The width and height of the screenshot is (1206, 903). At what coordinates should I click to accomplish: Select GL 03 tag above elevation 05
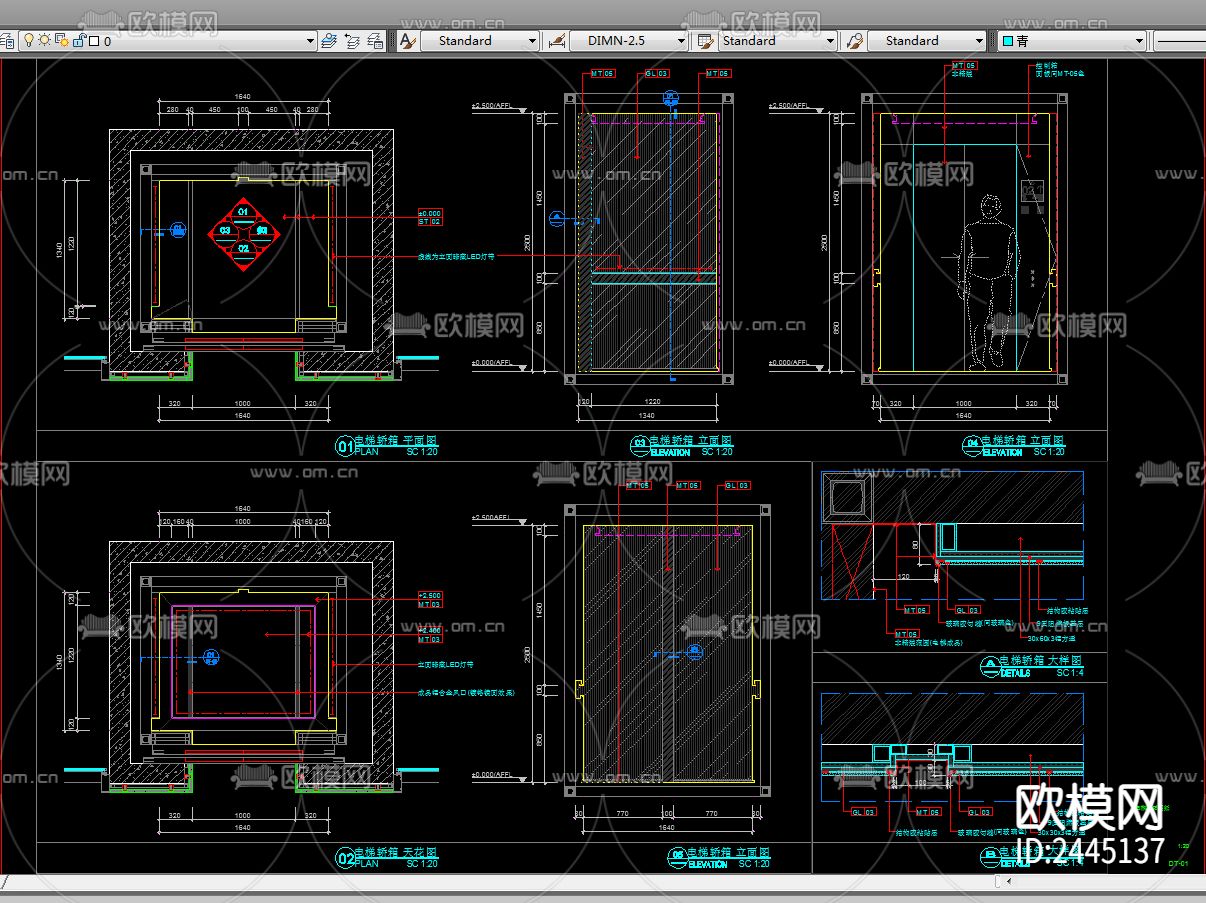point(737,486)
